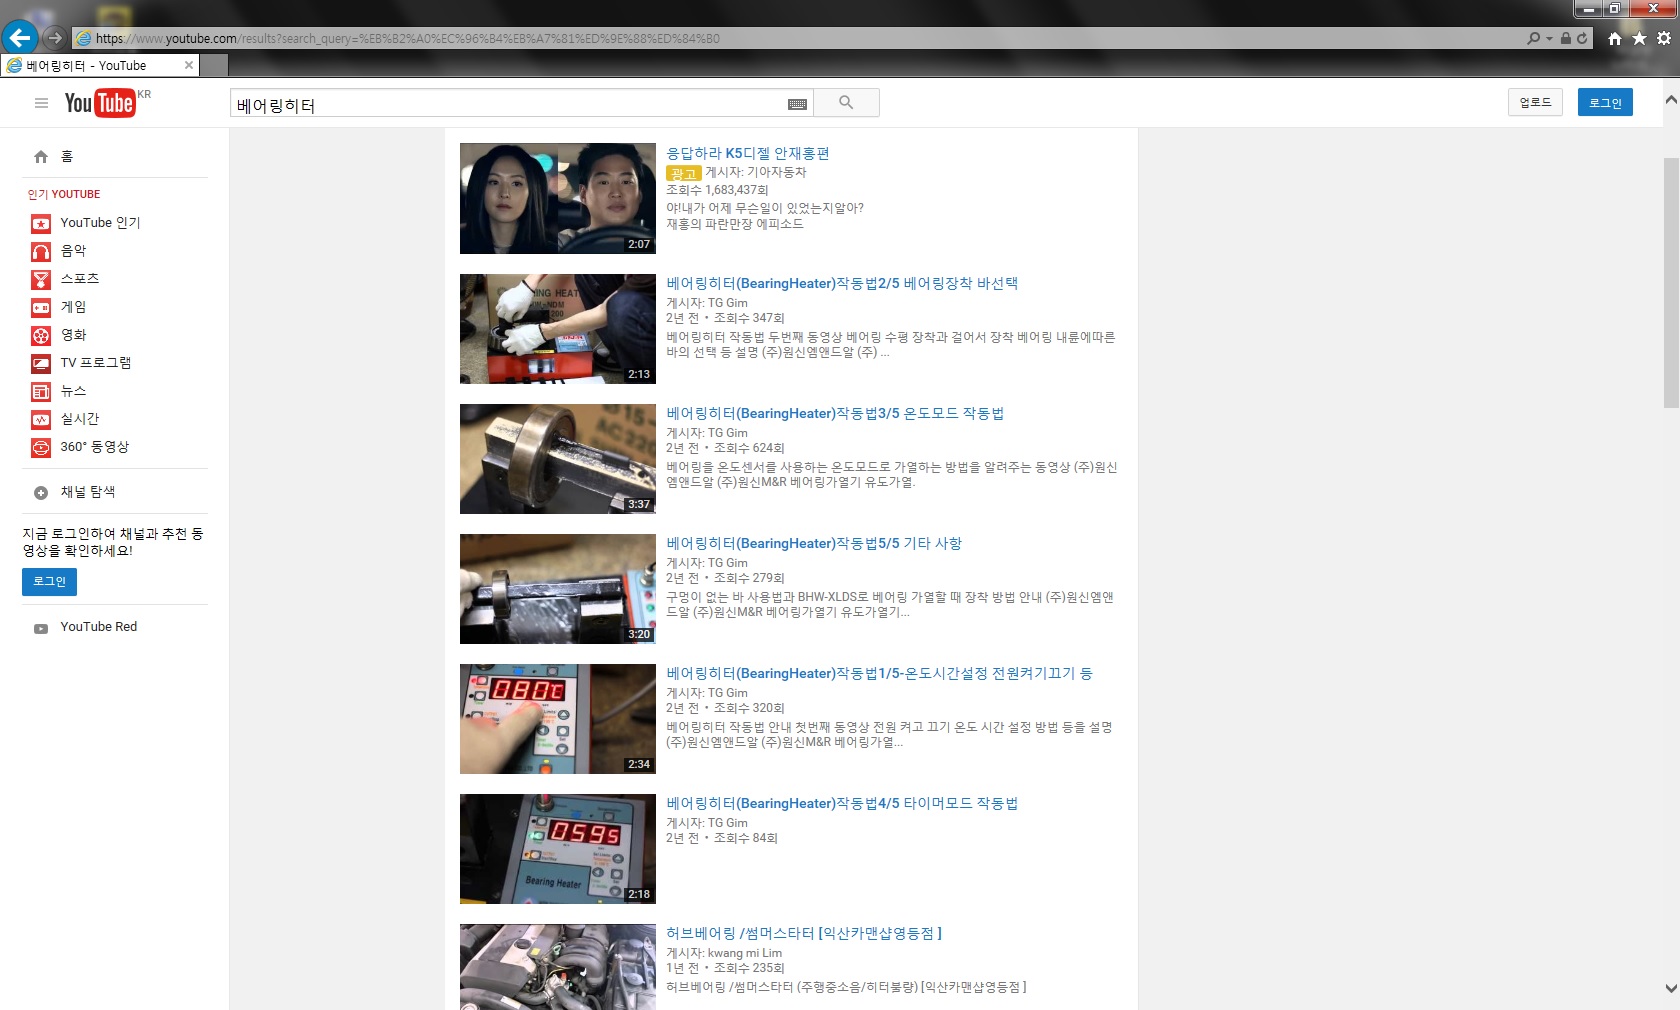Click the 2:34 temperature display thumbnail
Image resolution: width=1680 pixels, height=1010 pixels.
pos(558,718)
